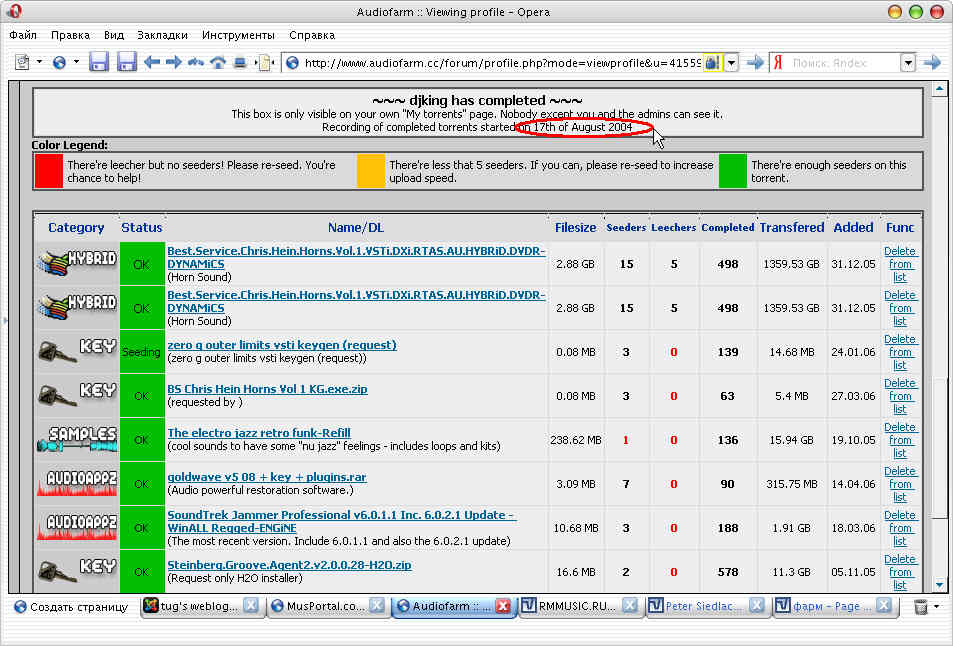Open the search engine dropdown
The width and height of the screenshot is (953, 646).
point(908,63)
